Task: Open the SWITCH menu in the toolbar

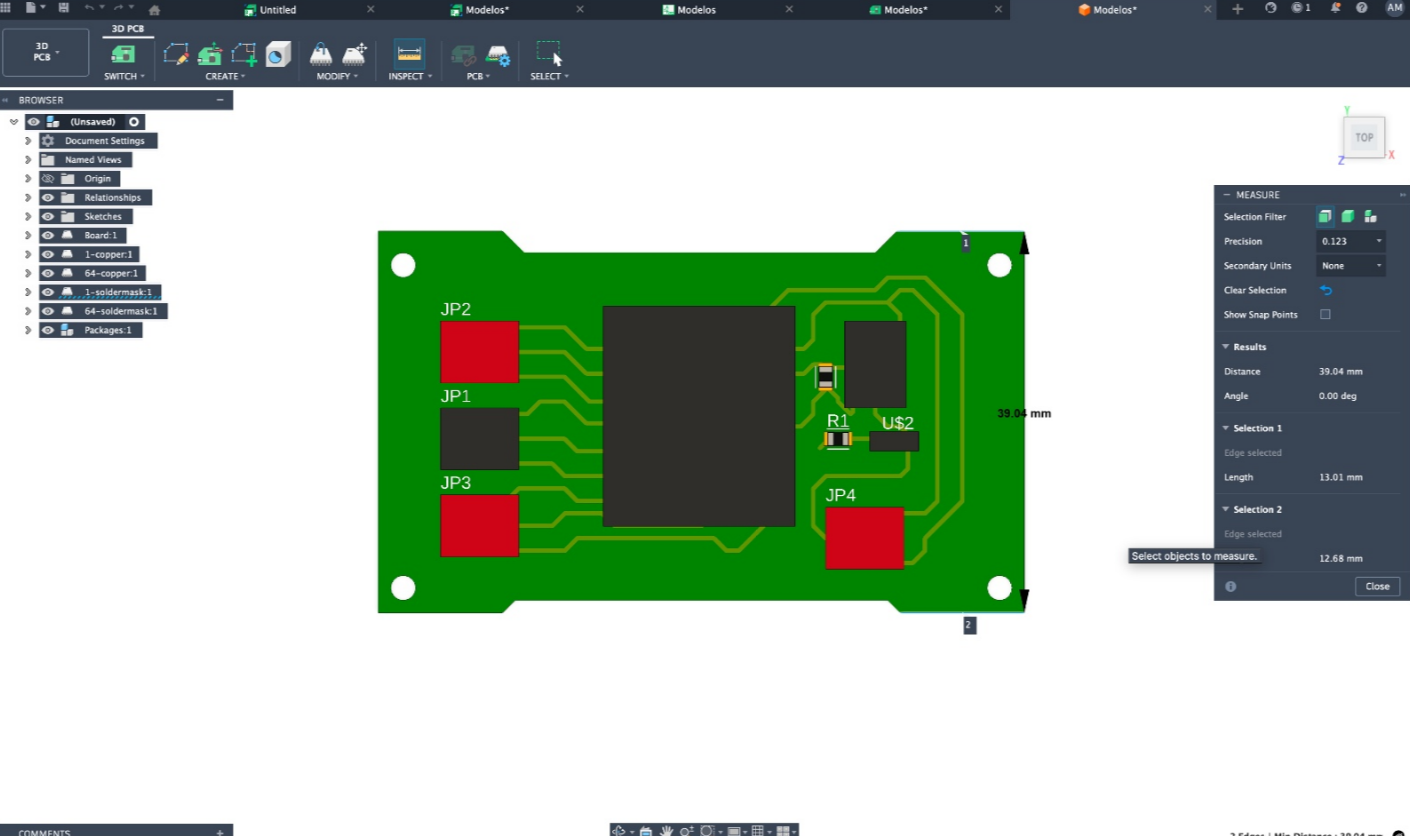Action: point(122,76)
